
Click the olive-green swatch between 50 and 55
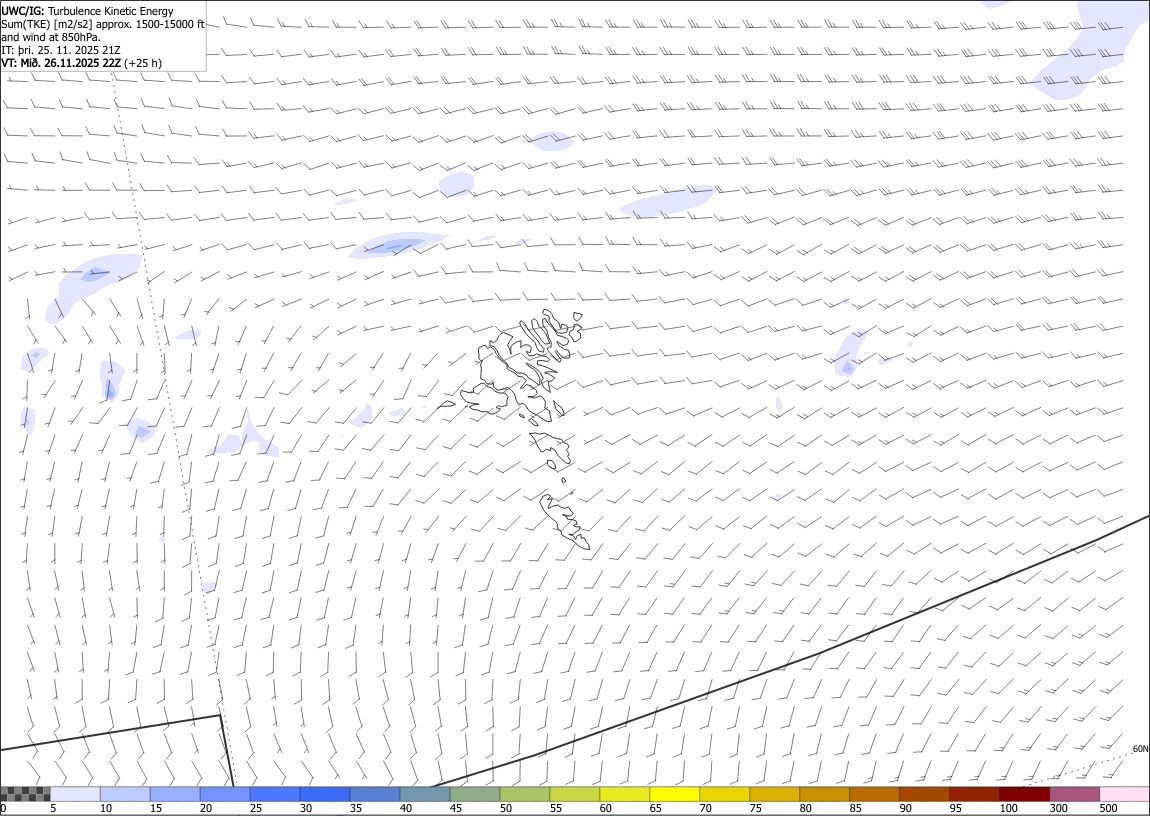[524, 794]
